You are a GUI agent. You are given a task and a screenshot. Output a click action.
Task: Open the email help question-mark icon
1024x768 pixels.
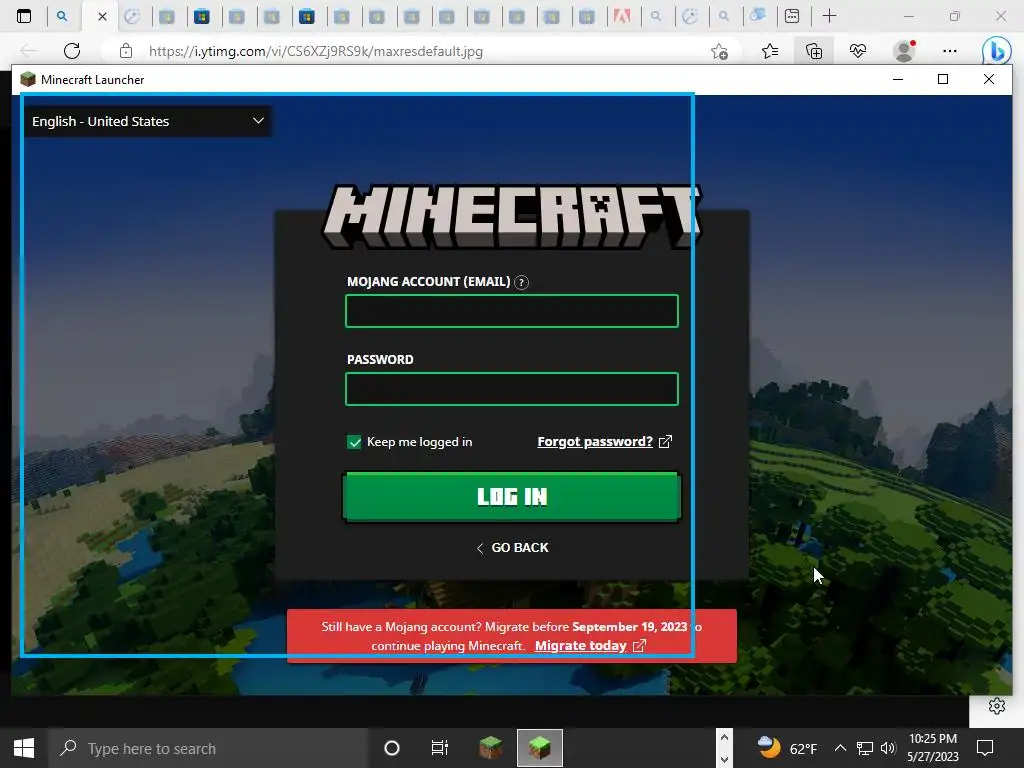click(521, 283)
